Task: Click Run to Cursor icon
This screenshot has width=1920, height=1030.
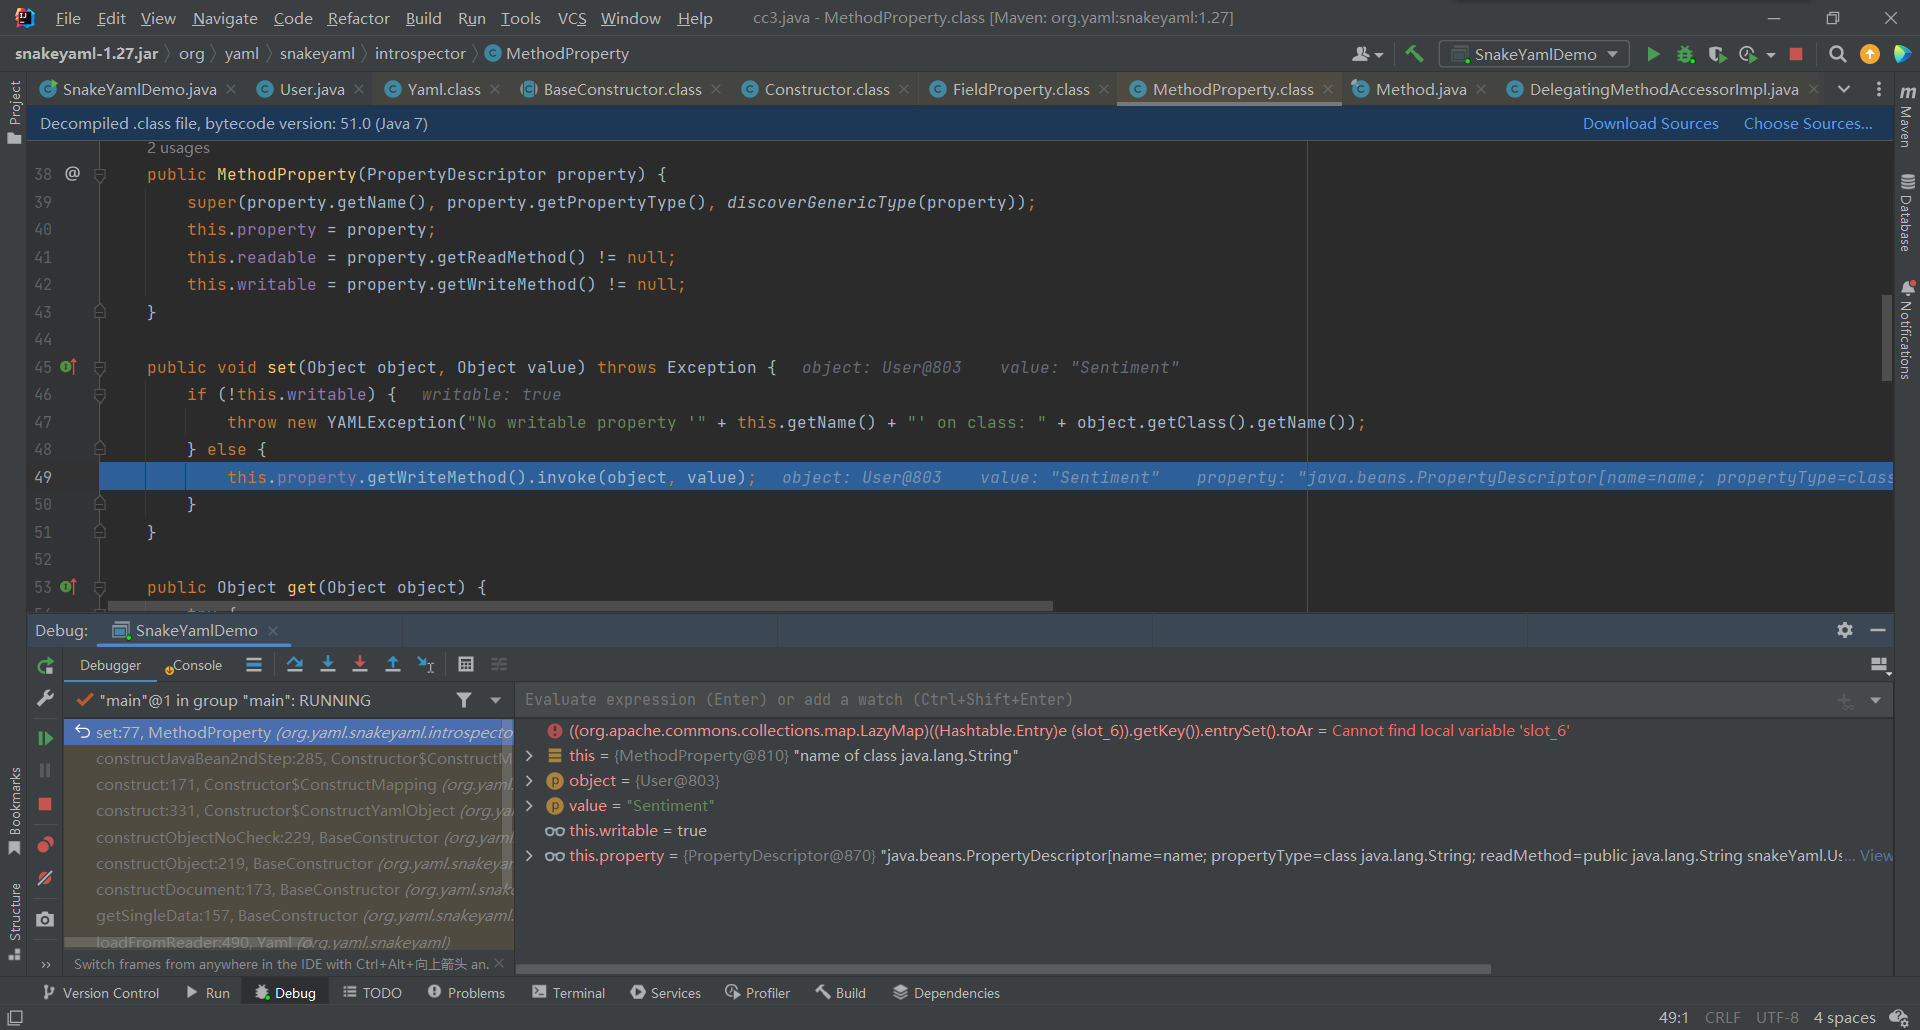Action: (426, 664)
